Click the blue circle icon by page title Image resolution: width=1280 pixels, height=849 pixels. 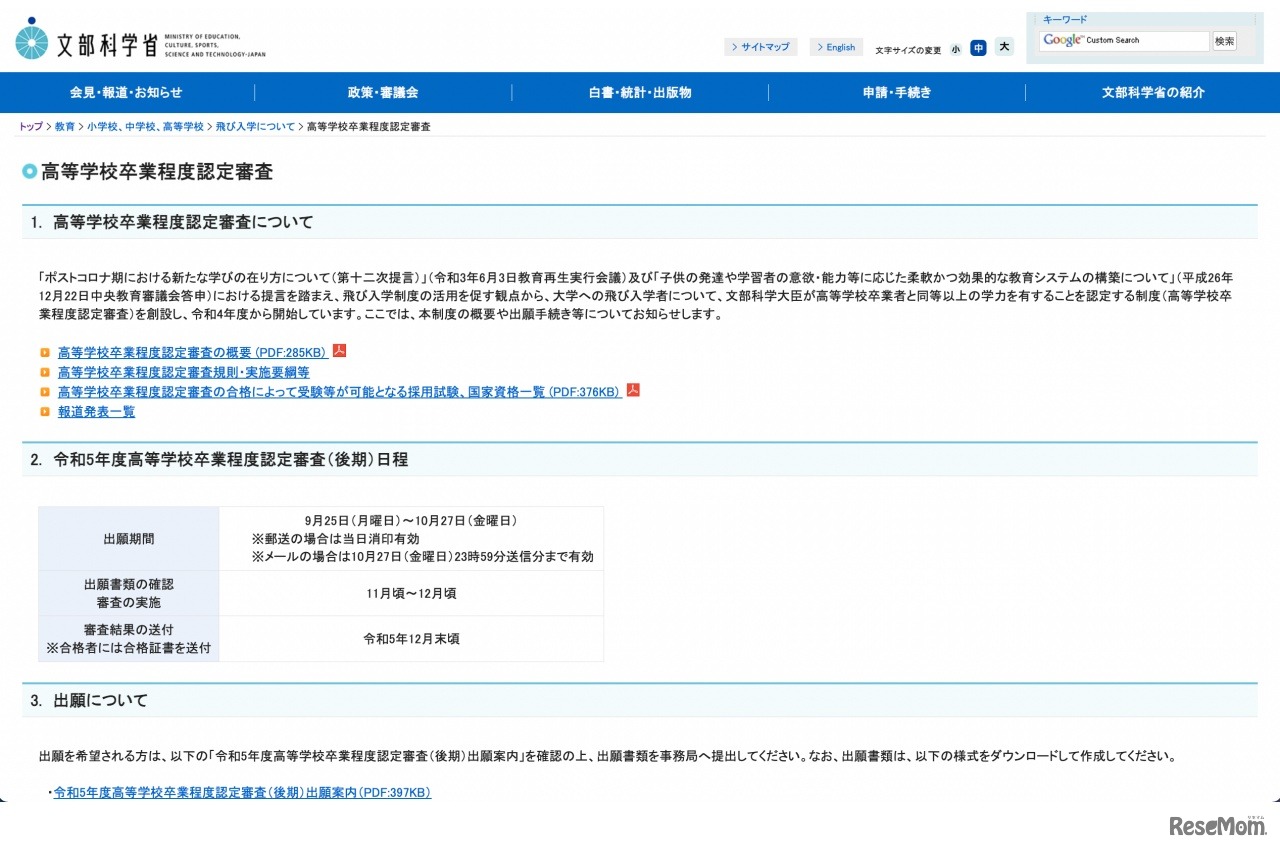pos(30,172)
